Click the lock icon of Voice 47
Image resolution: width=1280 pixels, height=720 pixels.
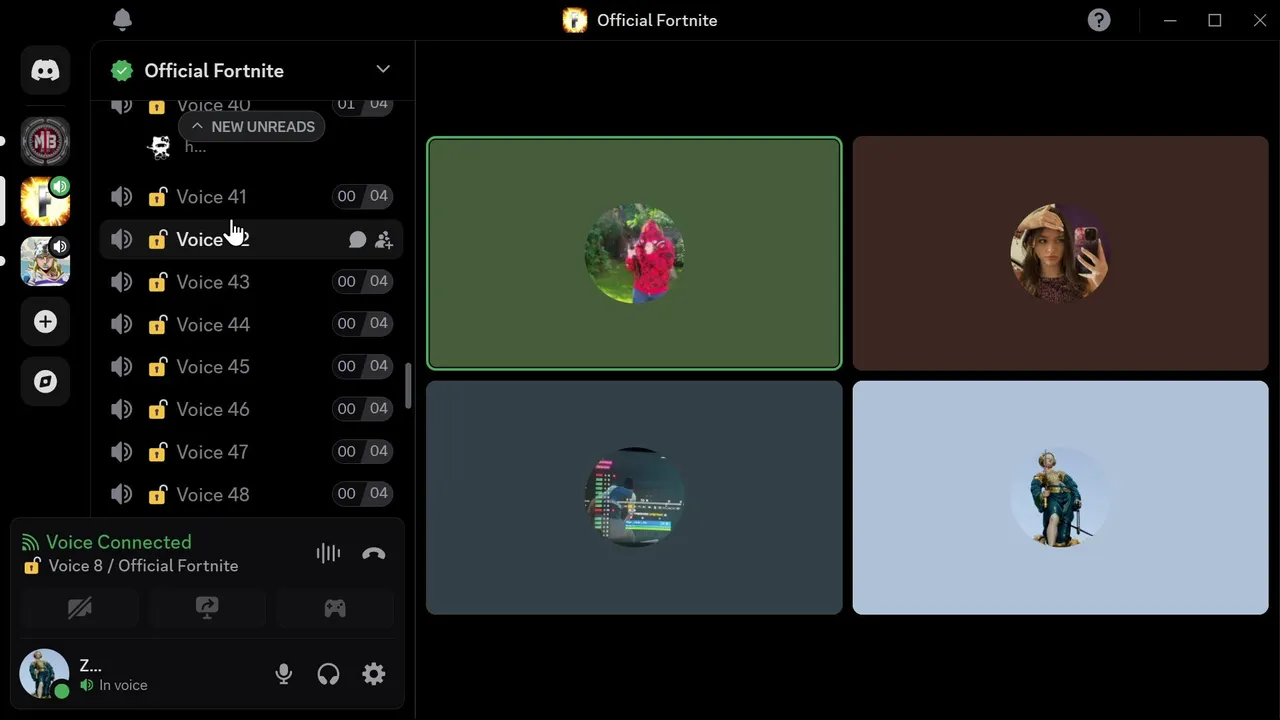pyautogui.click(x=157, y=452)
